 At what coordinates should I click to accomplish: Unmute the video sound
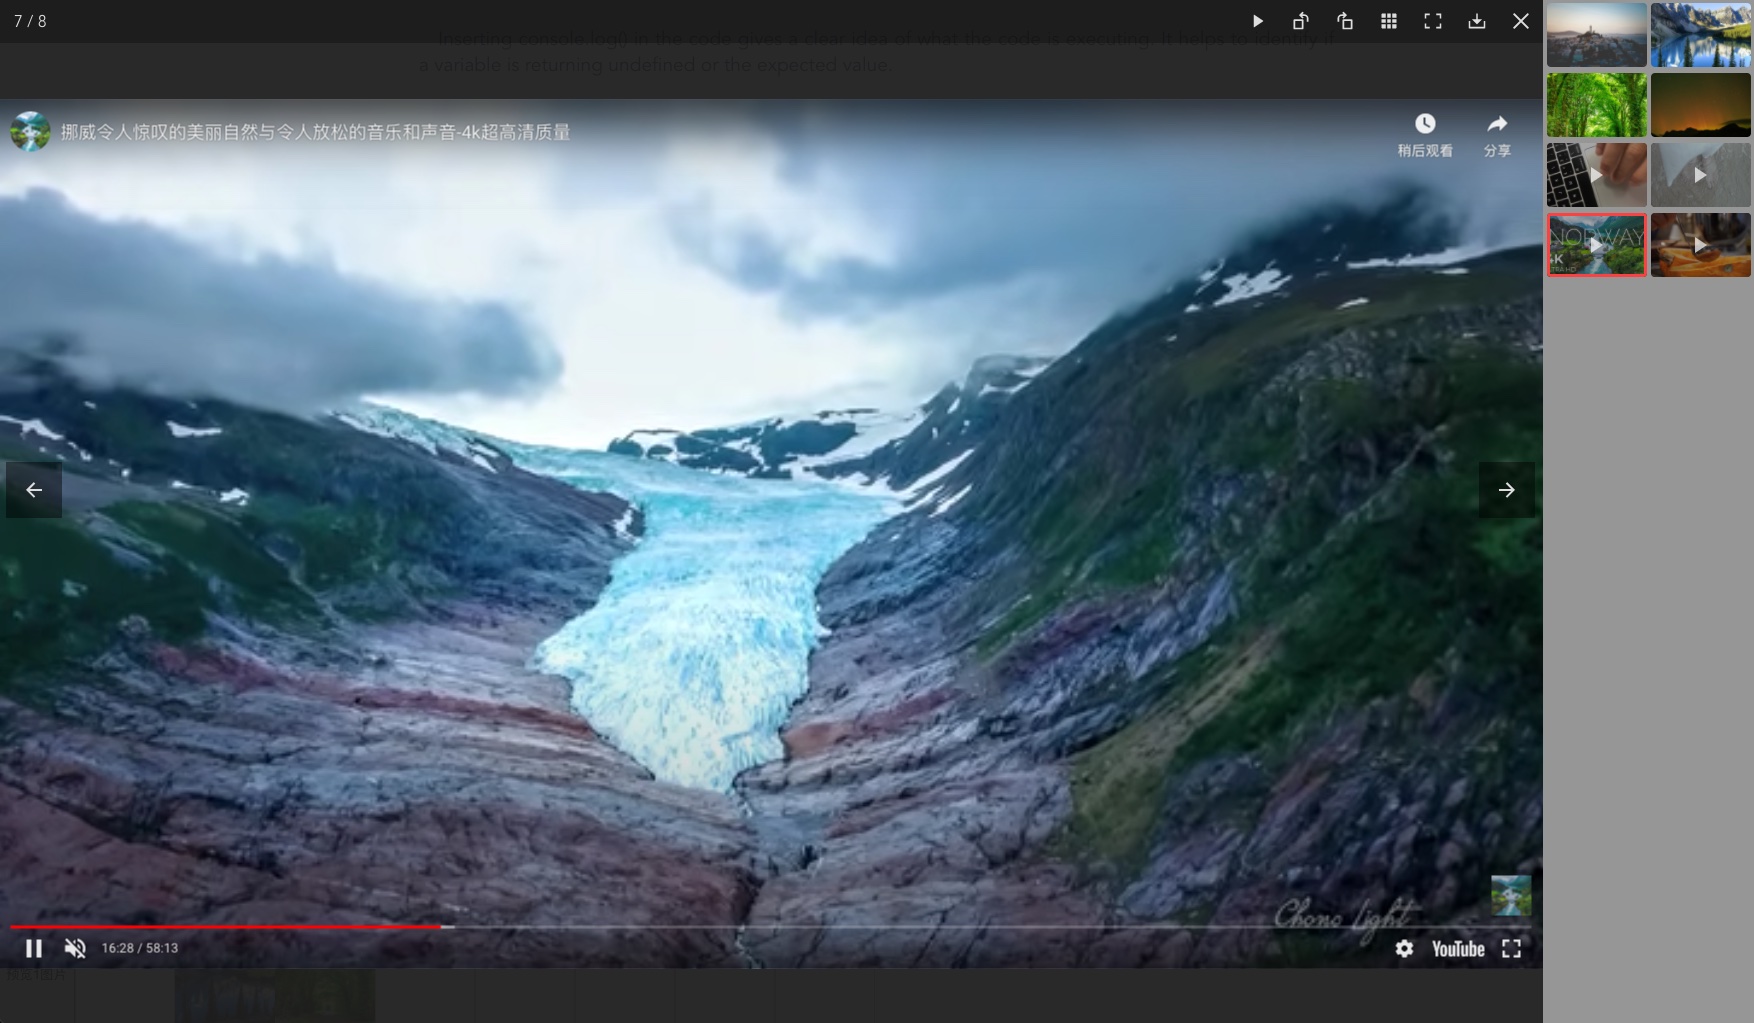click(75, 948)
